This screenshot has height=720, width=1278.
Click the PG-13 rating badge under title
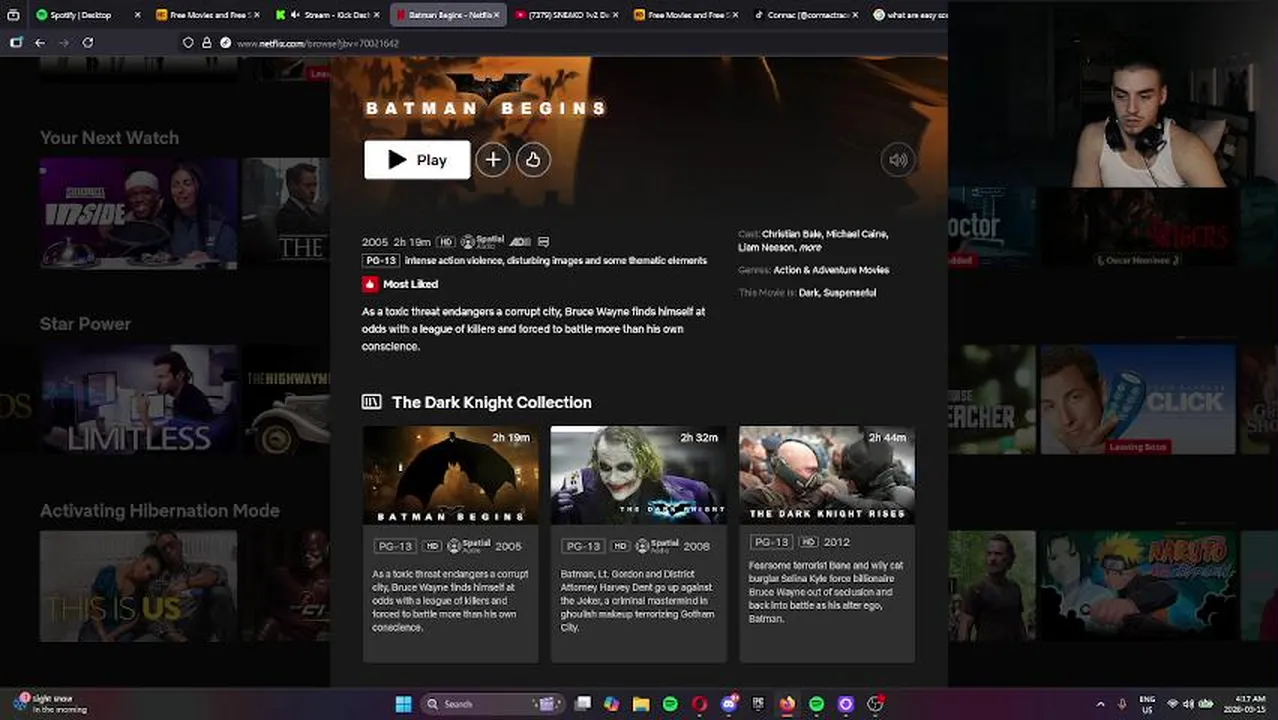tap(381, 260)
